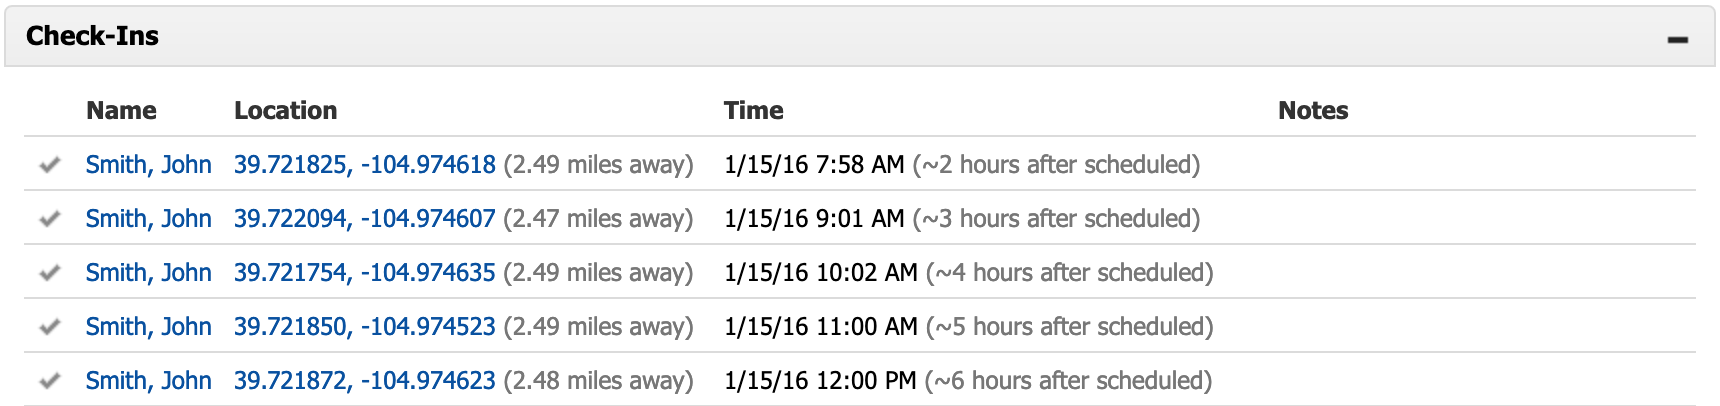Click the checkmark icon for 10:02 AM check-in
Viewport: 1720px width, 406px height.
tap(50, 273)
